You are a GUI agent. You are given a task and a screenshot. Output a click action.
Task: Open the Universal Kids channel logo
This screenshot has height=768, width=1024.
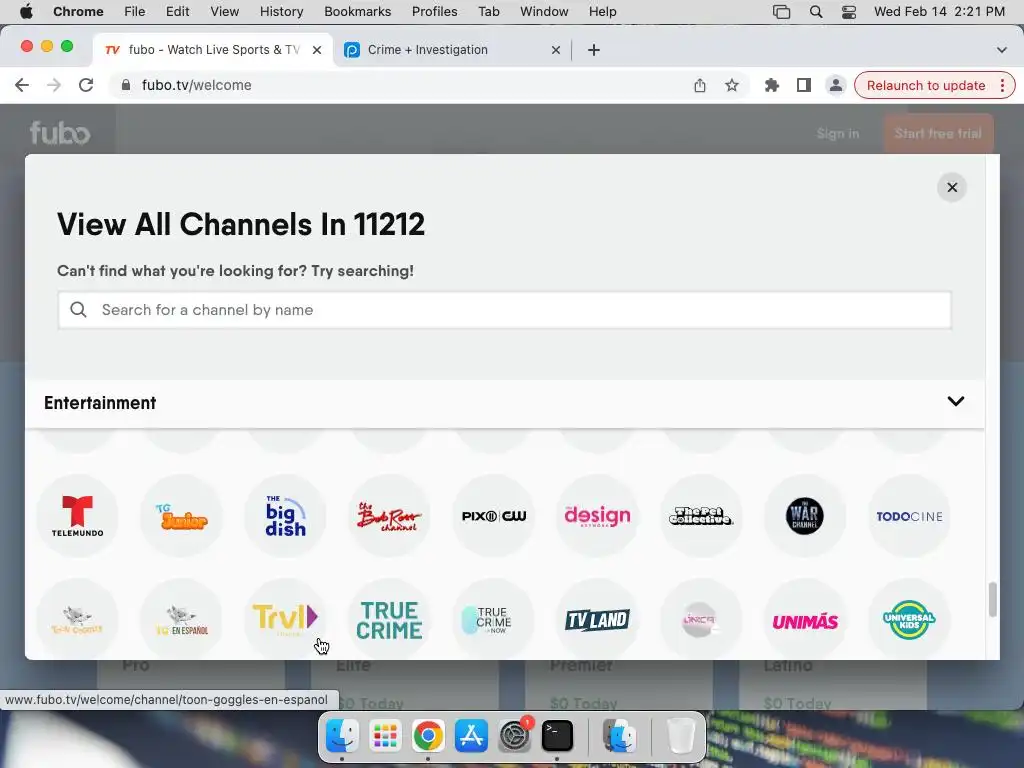909,619
